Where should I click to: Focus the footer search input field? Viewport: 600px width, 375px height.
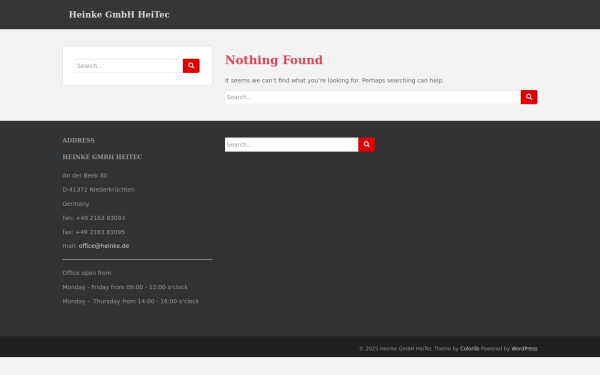tap(292, 145)
